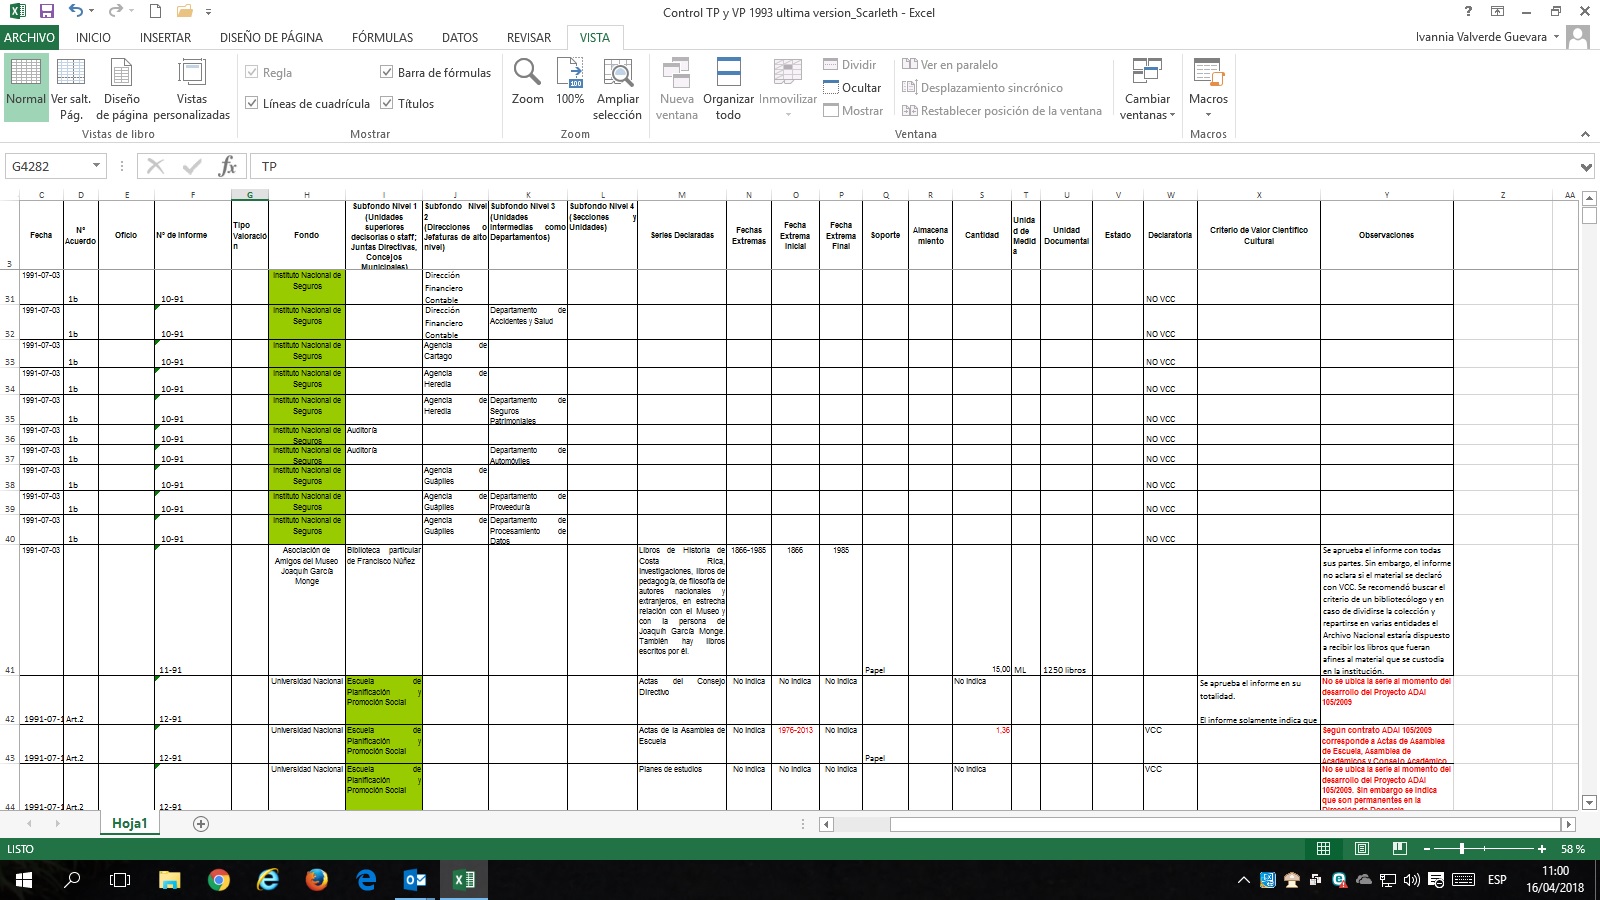
Task: Open Page Break Preview (Ver salt. Pág.)
Action: coord(71,88)
